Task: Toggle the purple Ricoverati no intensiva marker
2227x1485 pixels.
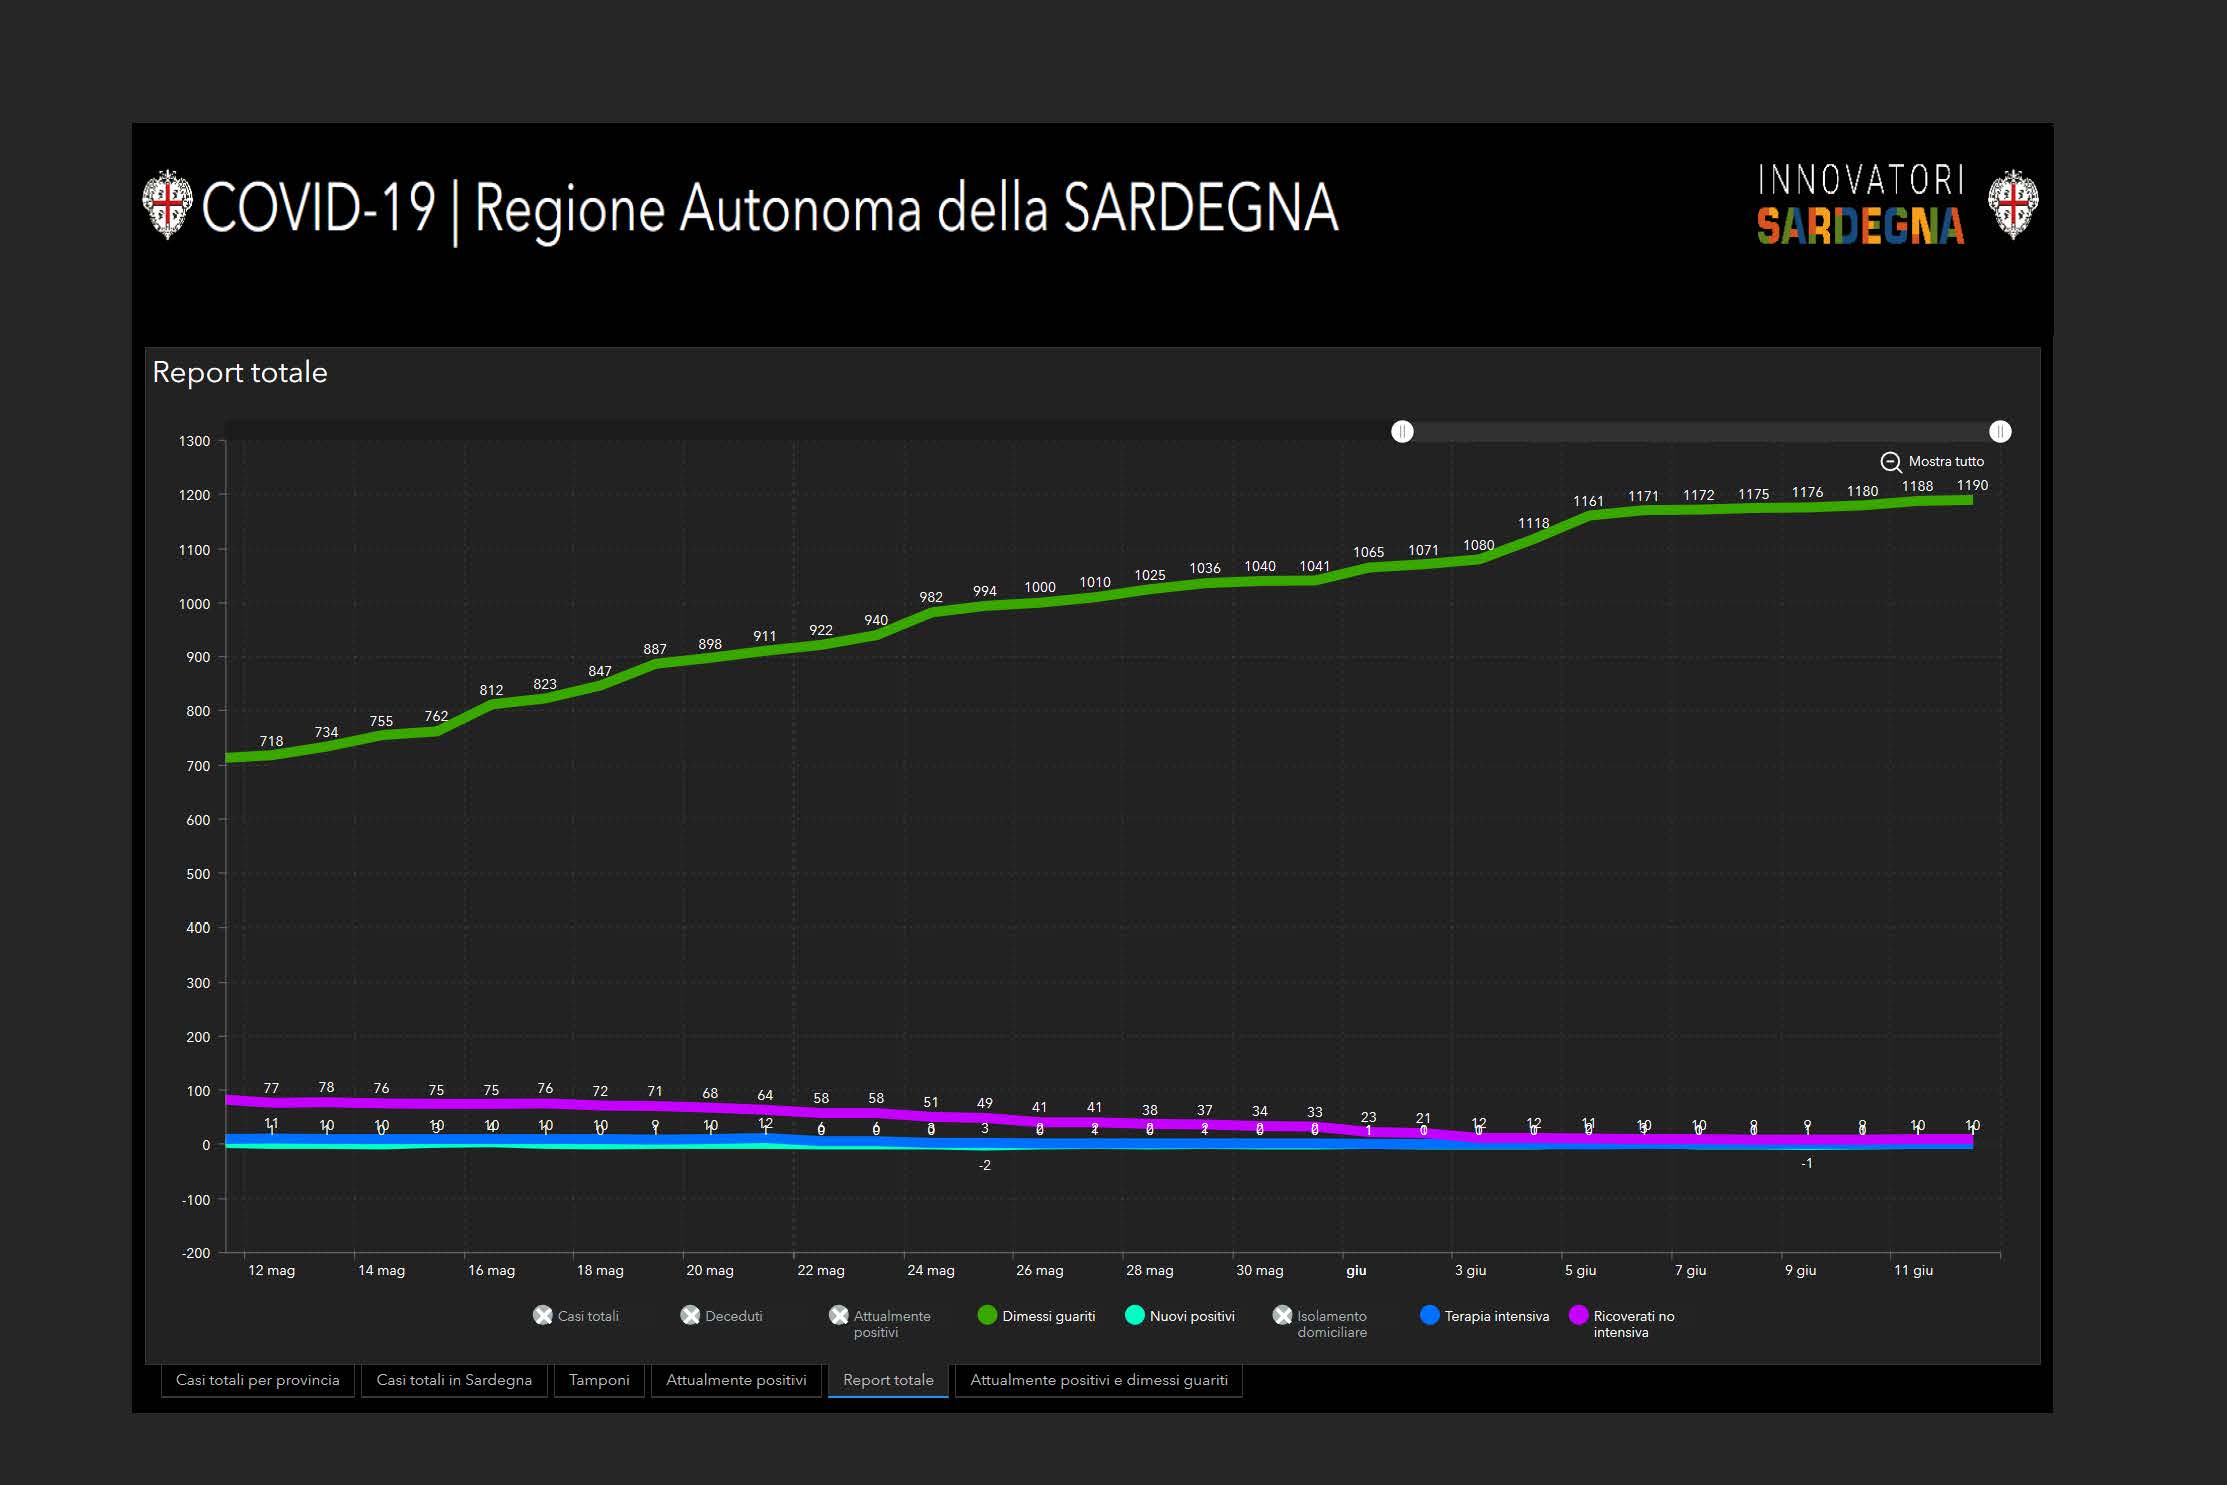Action: [x=1579, y=1316]
